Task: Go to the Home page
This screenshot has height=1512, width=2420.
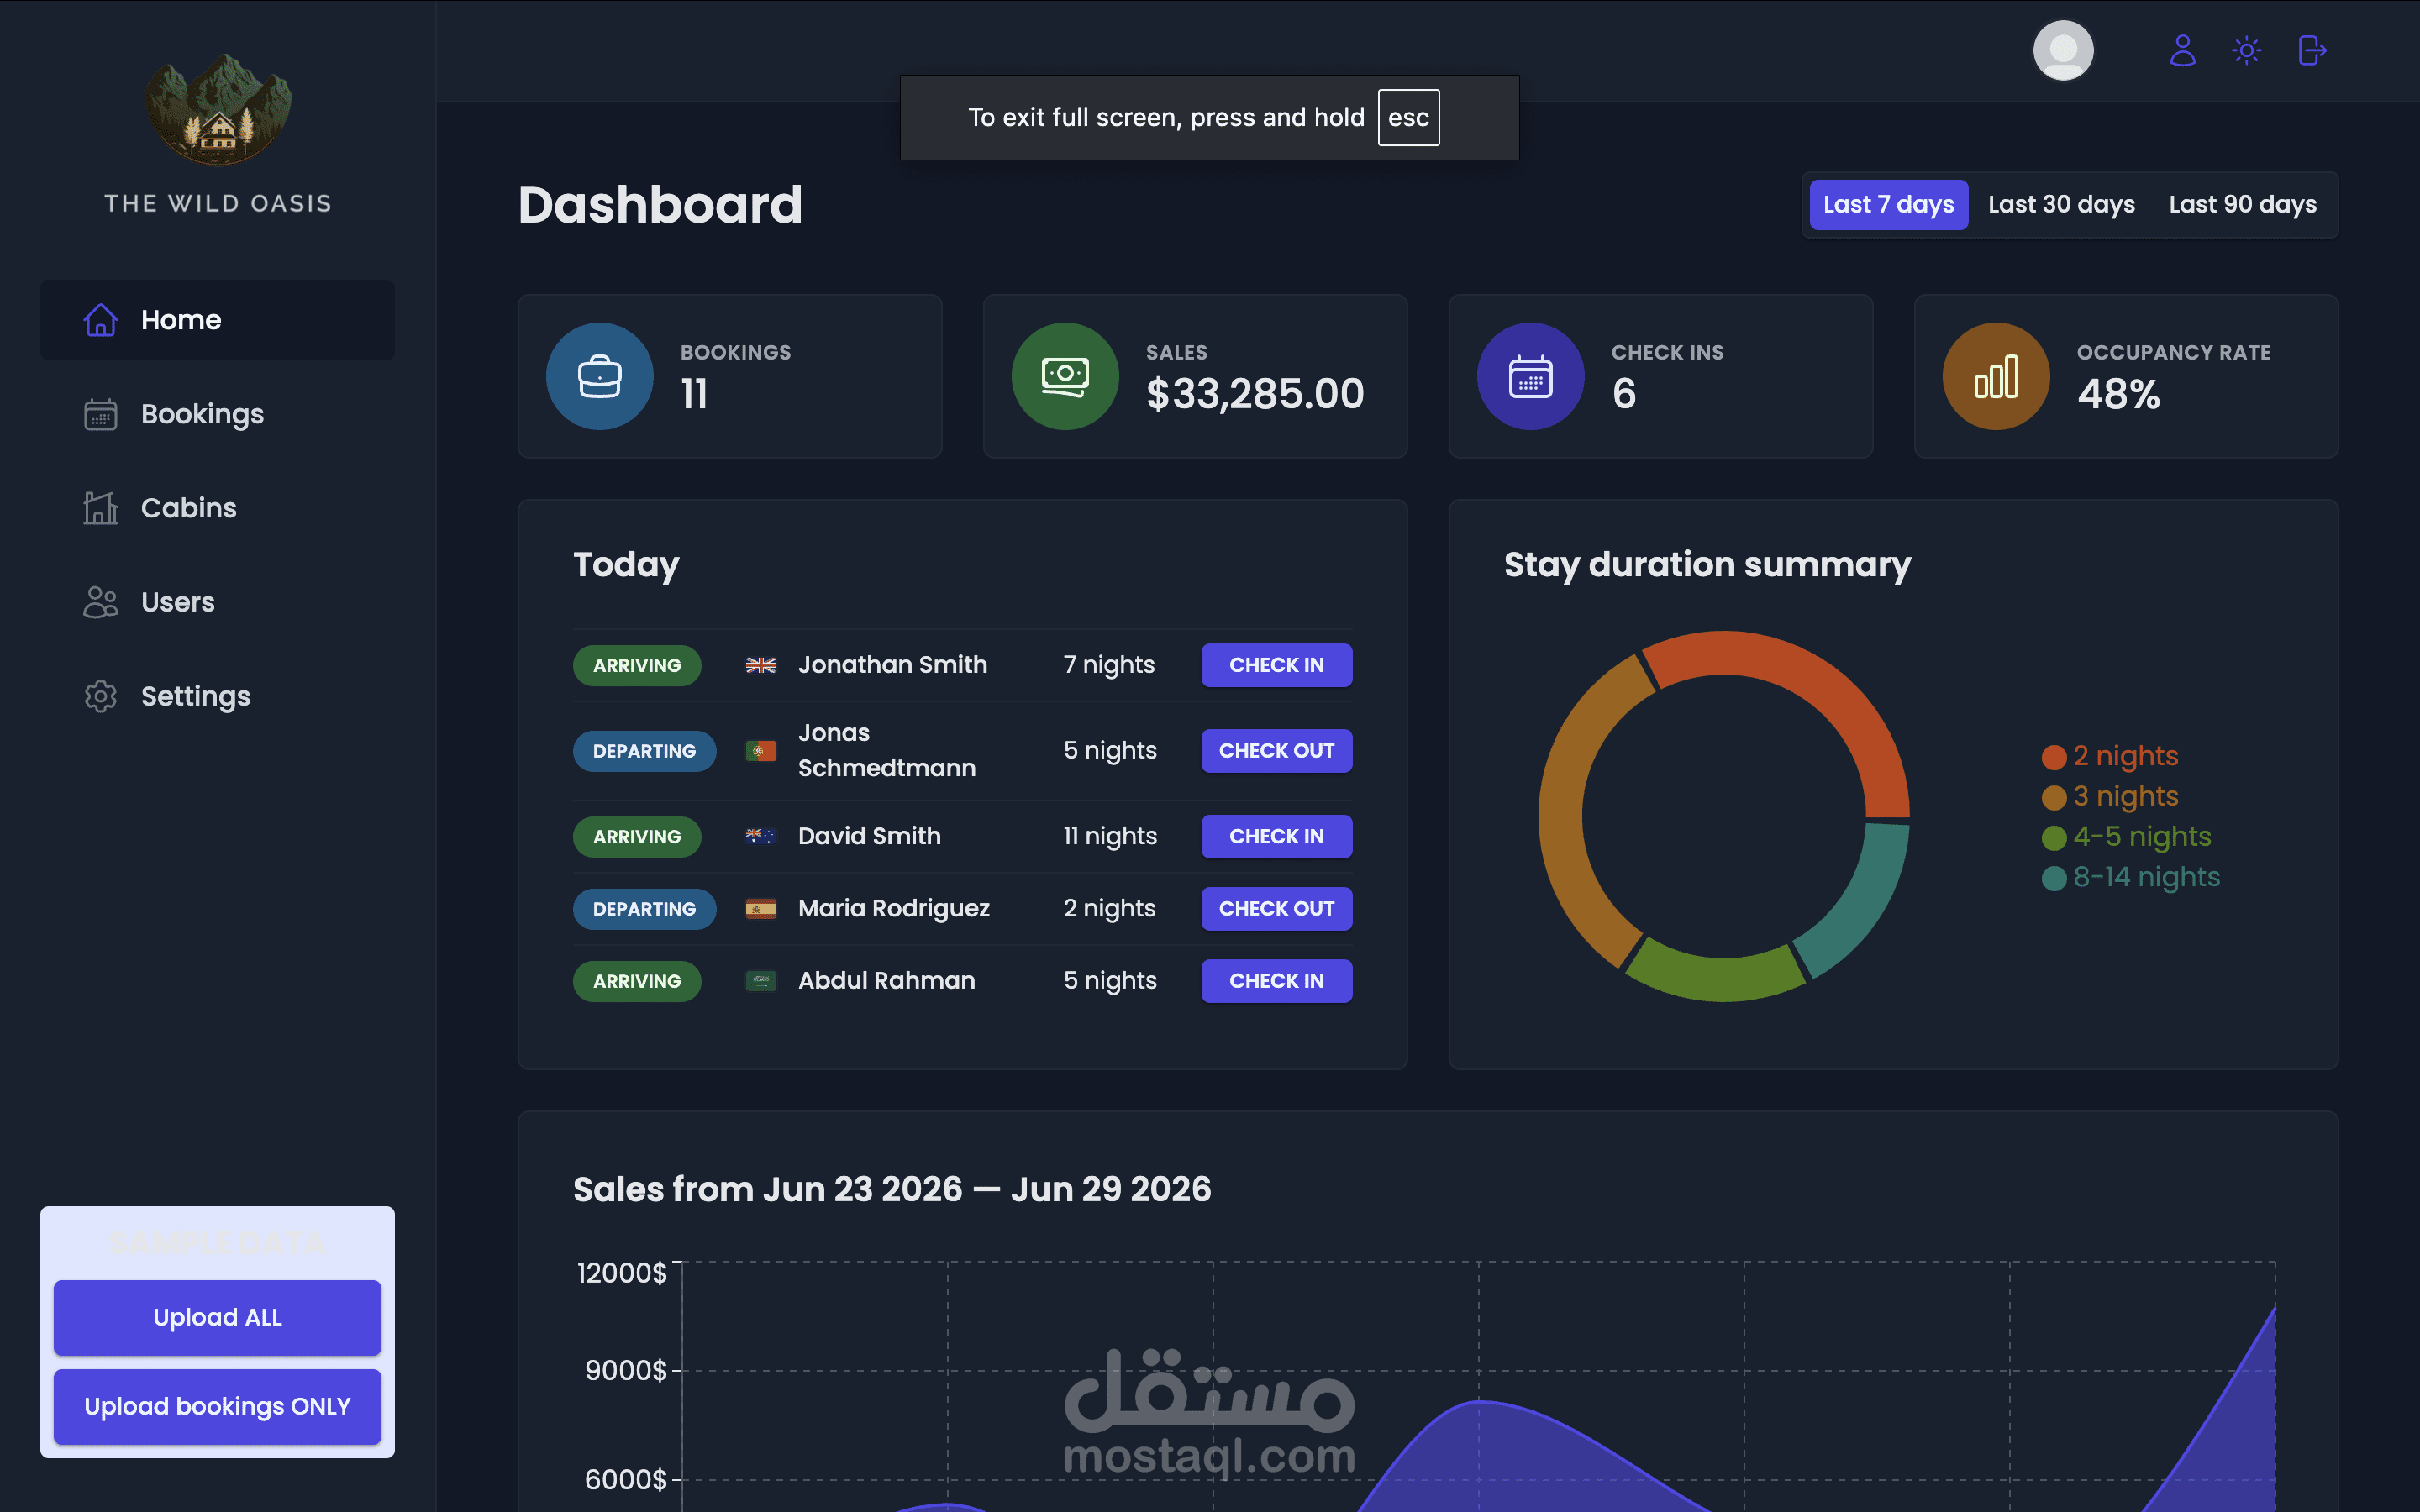Action: [217, 320]
